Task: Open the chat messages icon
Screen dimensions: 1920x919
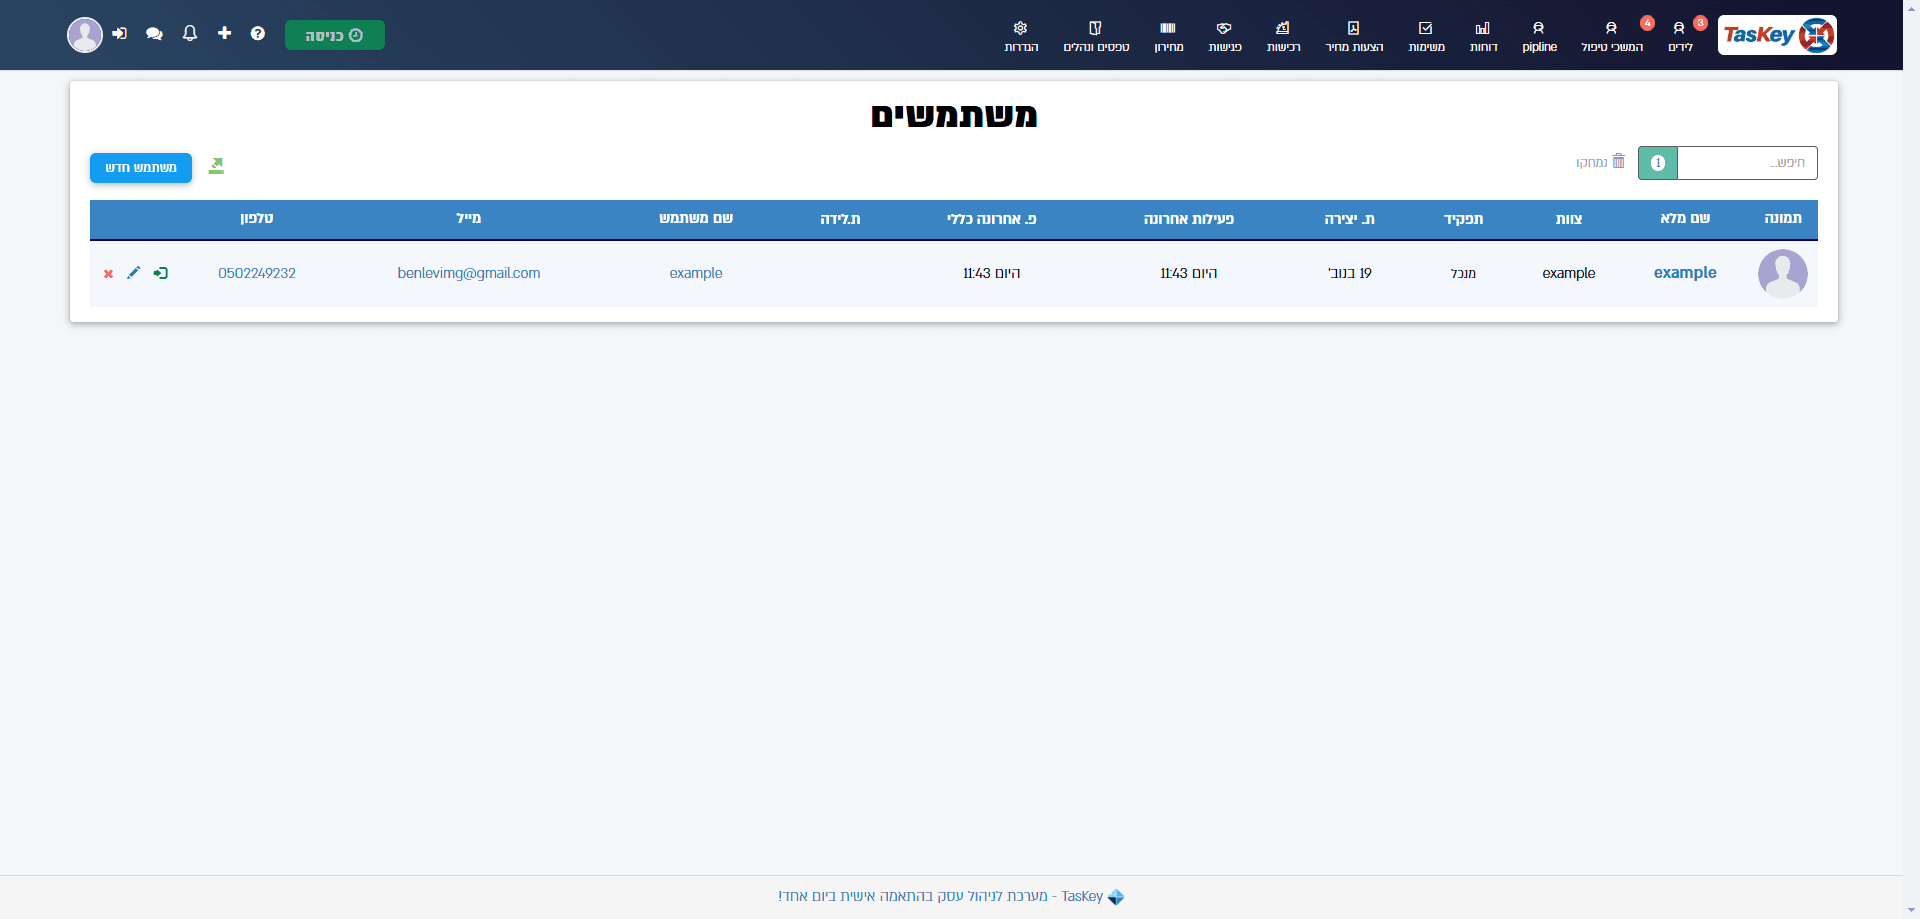Action: coord(154,34)
